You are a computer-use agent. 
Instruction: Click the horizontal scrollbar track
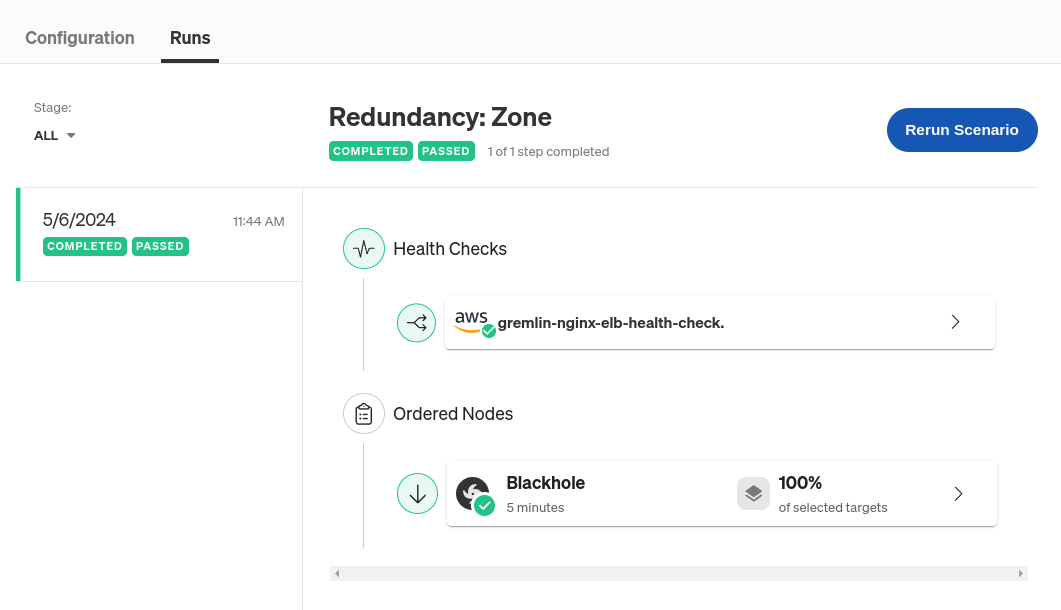pyautogui.click(x=679, y=573)
